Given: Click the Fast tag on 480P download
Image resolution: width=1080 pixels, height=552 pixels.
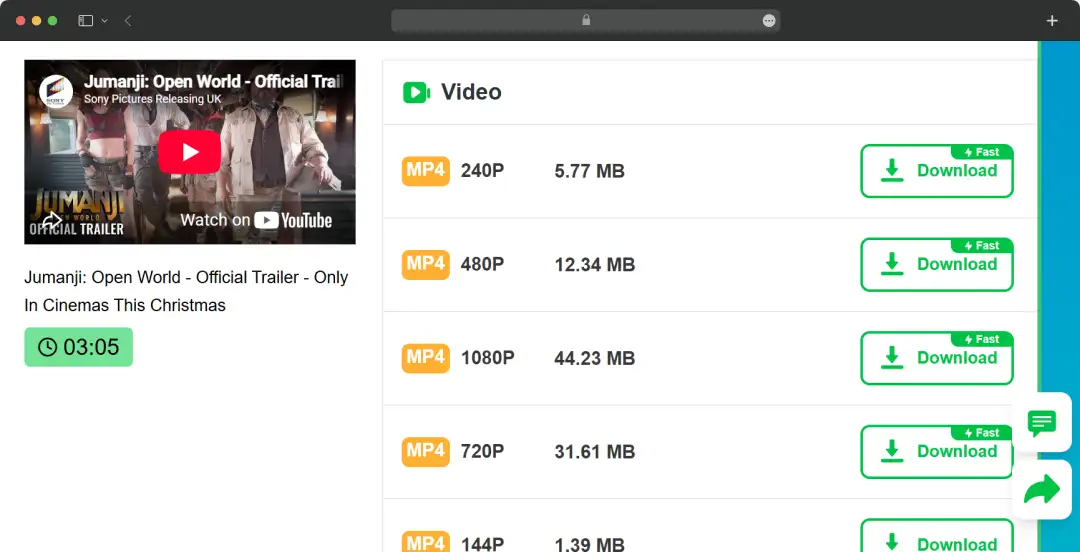Looking at the screenshot, I should coord(982,246).
